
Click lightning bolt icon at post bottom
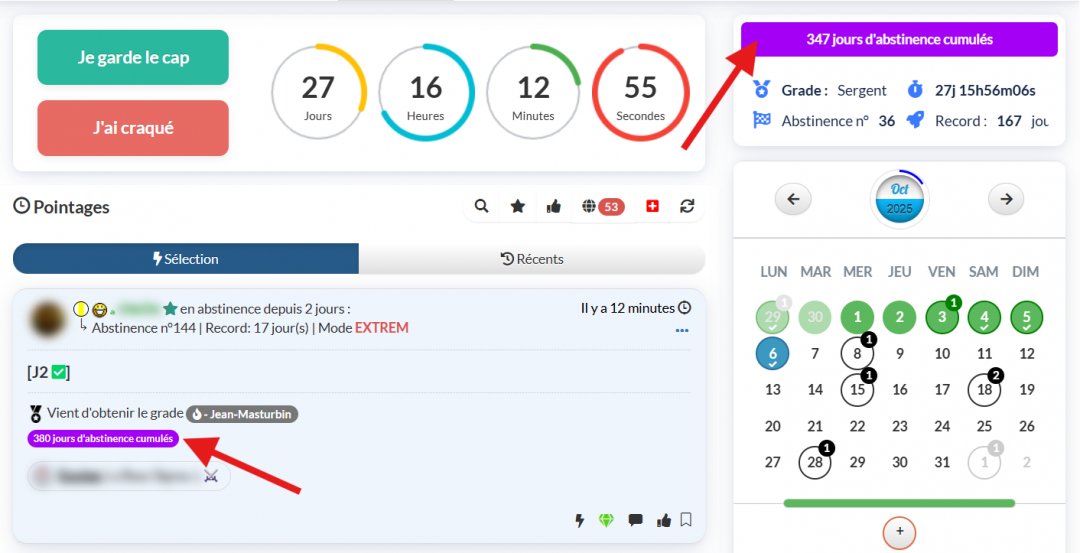pos(578,520)
